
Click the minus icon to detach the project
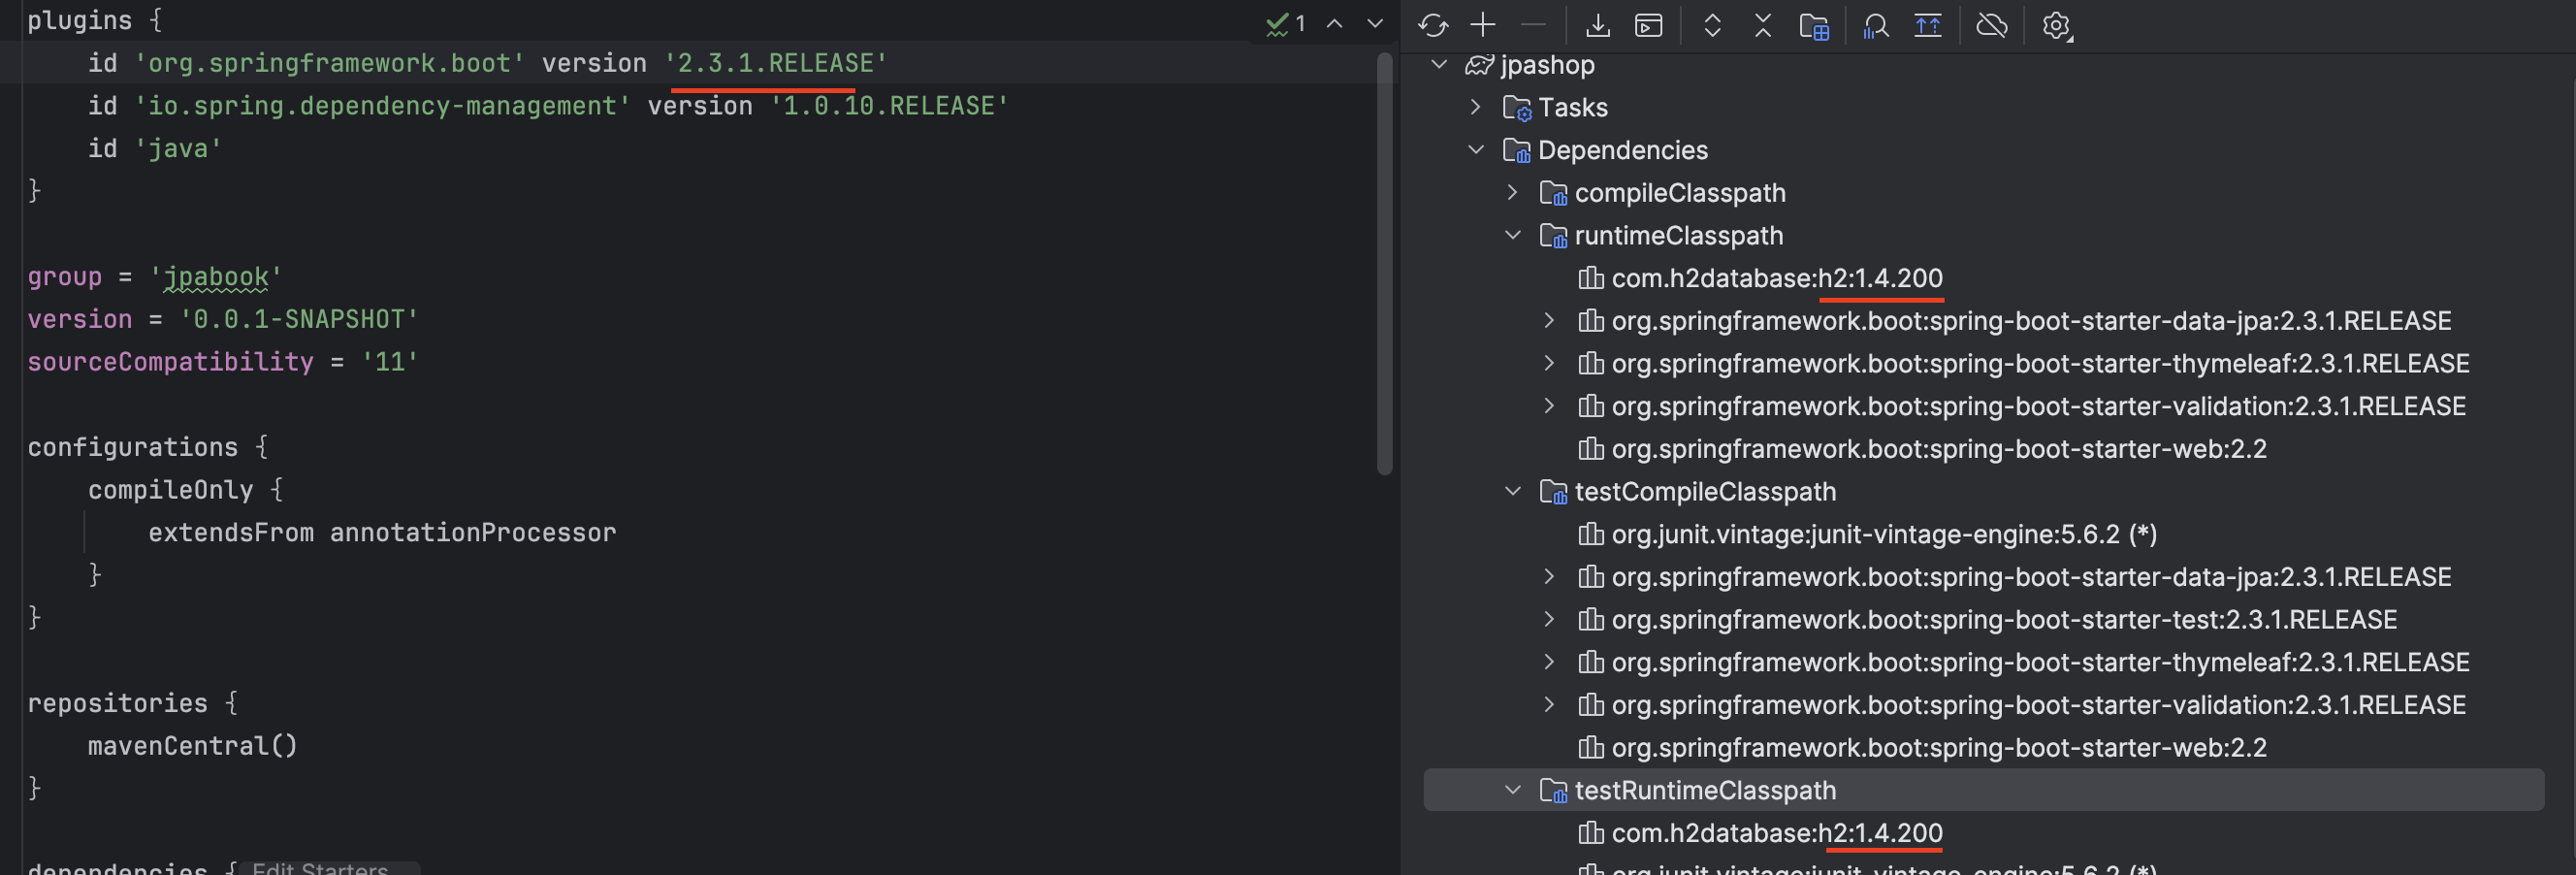pos(1533,25)
